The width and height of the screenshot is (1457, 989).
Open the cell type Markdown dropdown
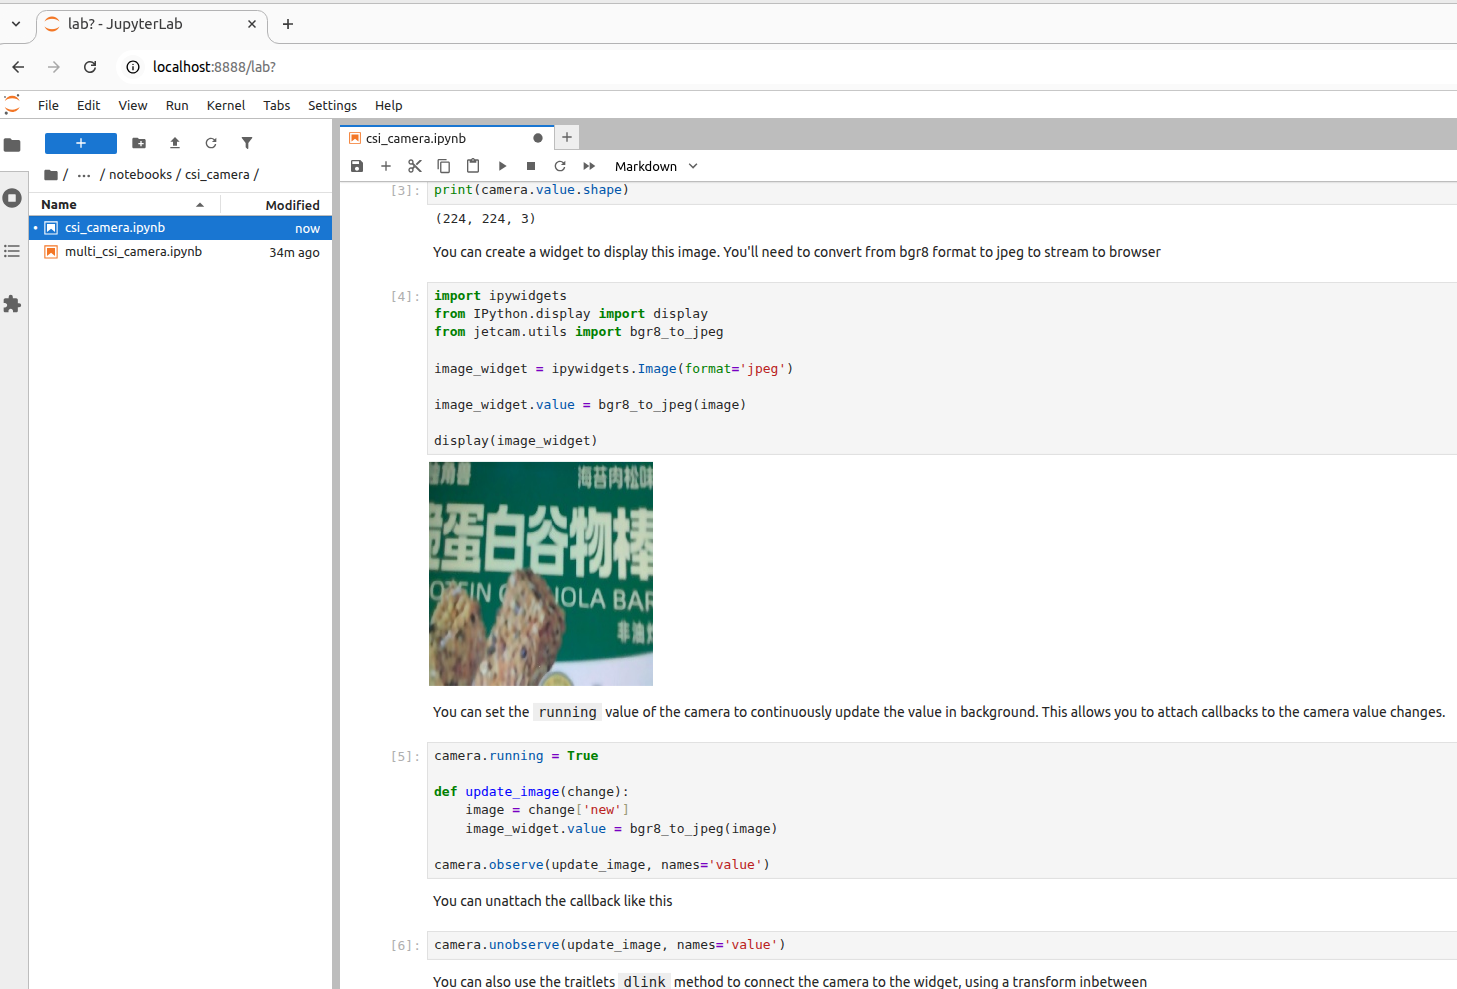pos(656,166)
